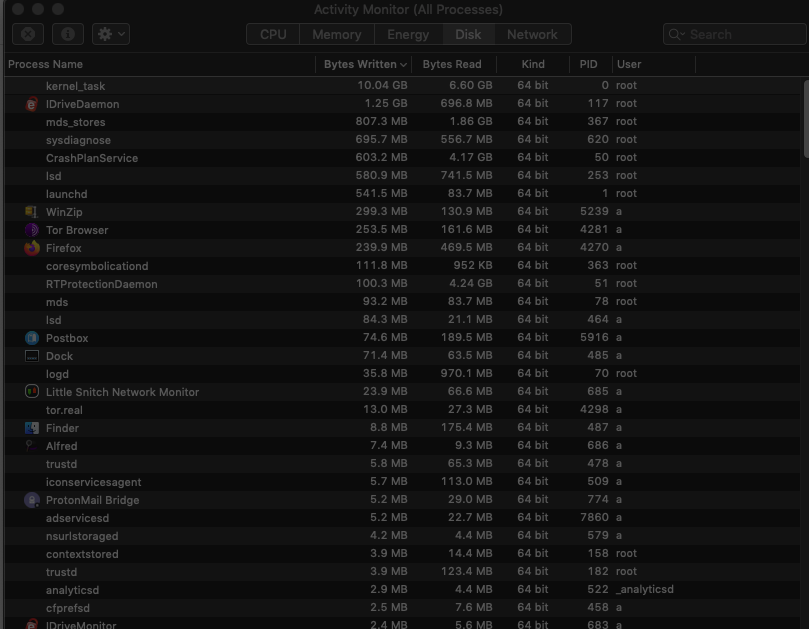Click the Alfred process icon
The height and width of the screenshot is (629, 809).
[31, 446]
